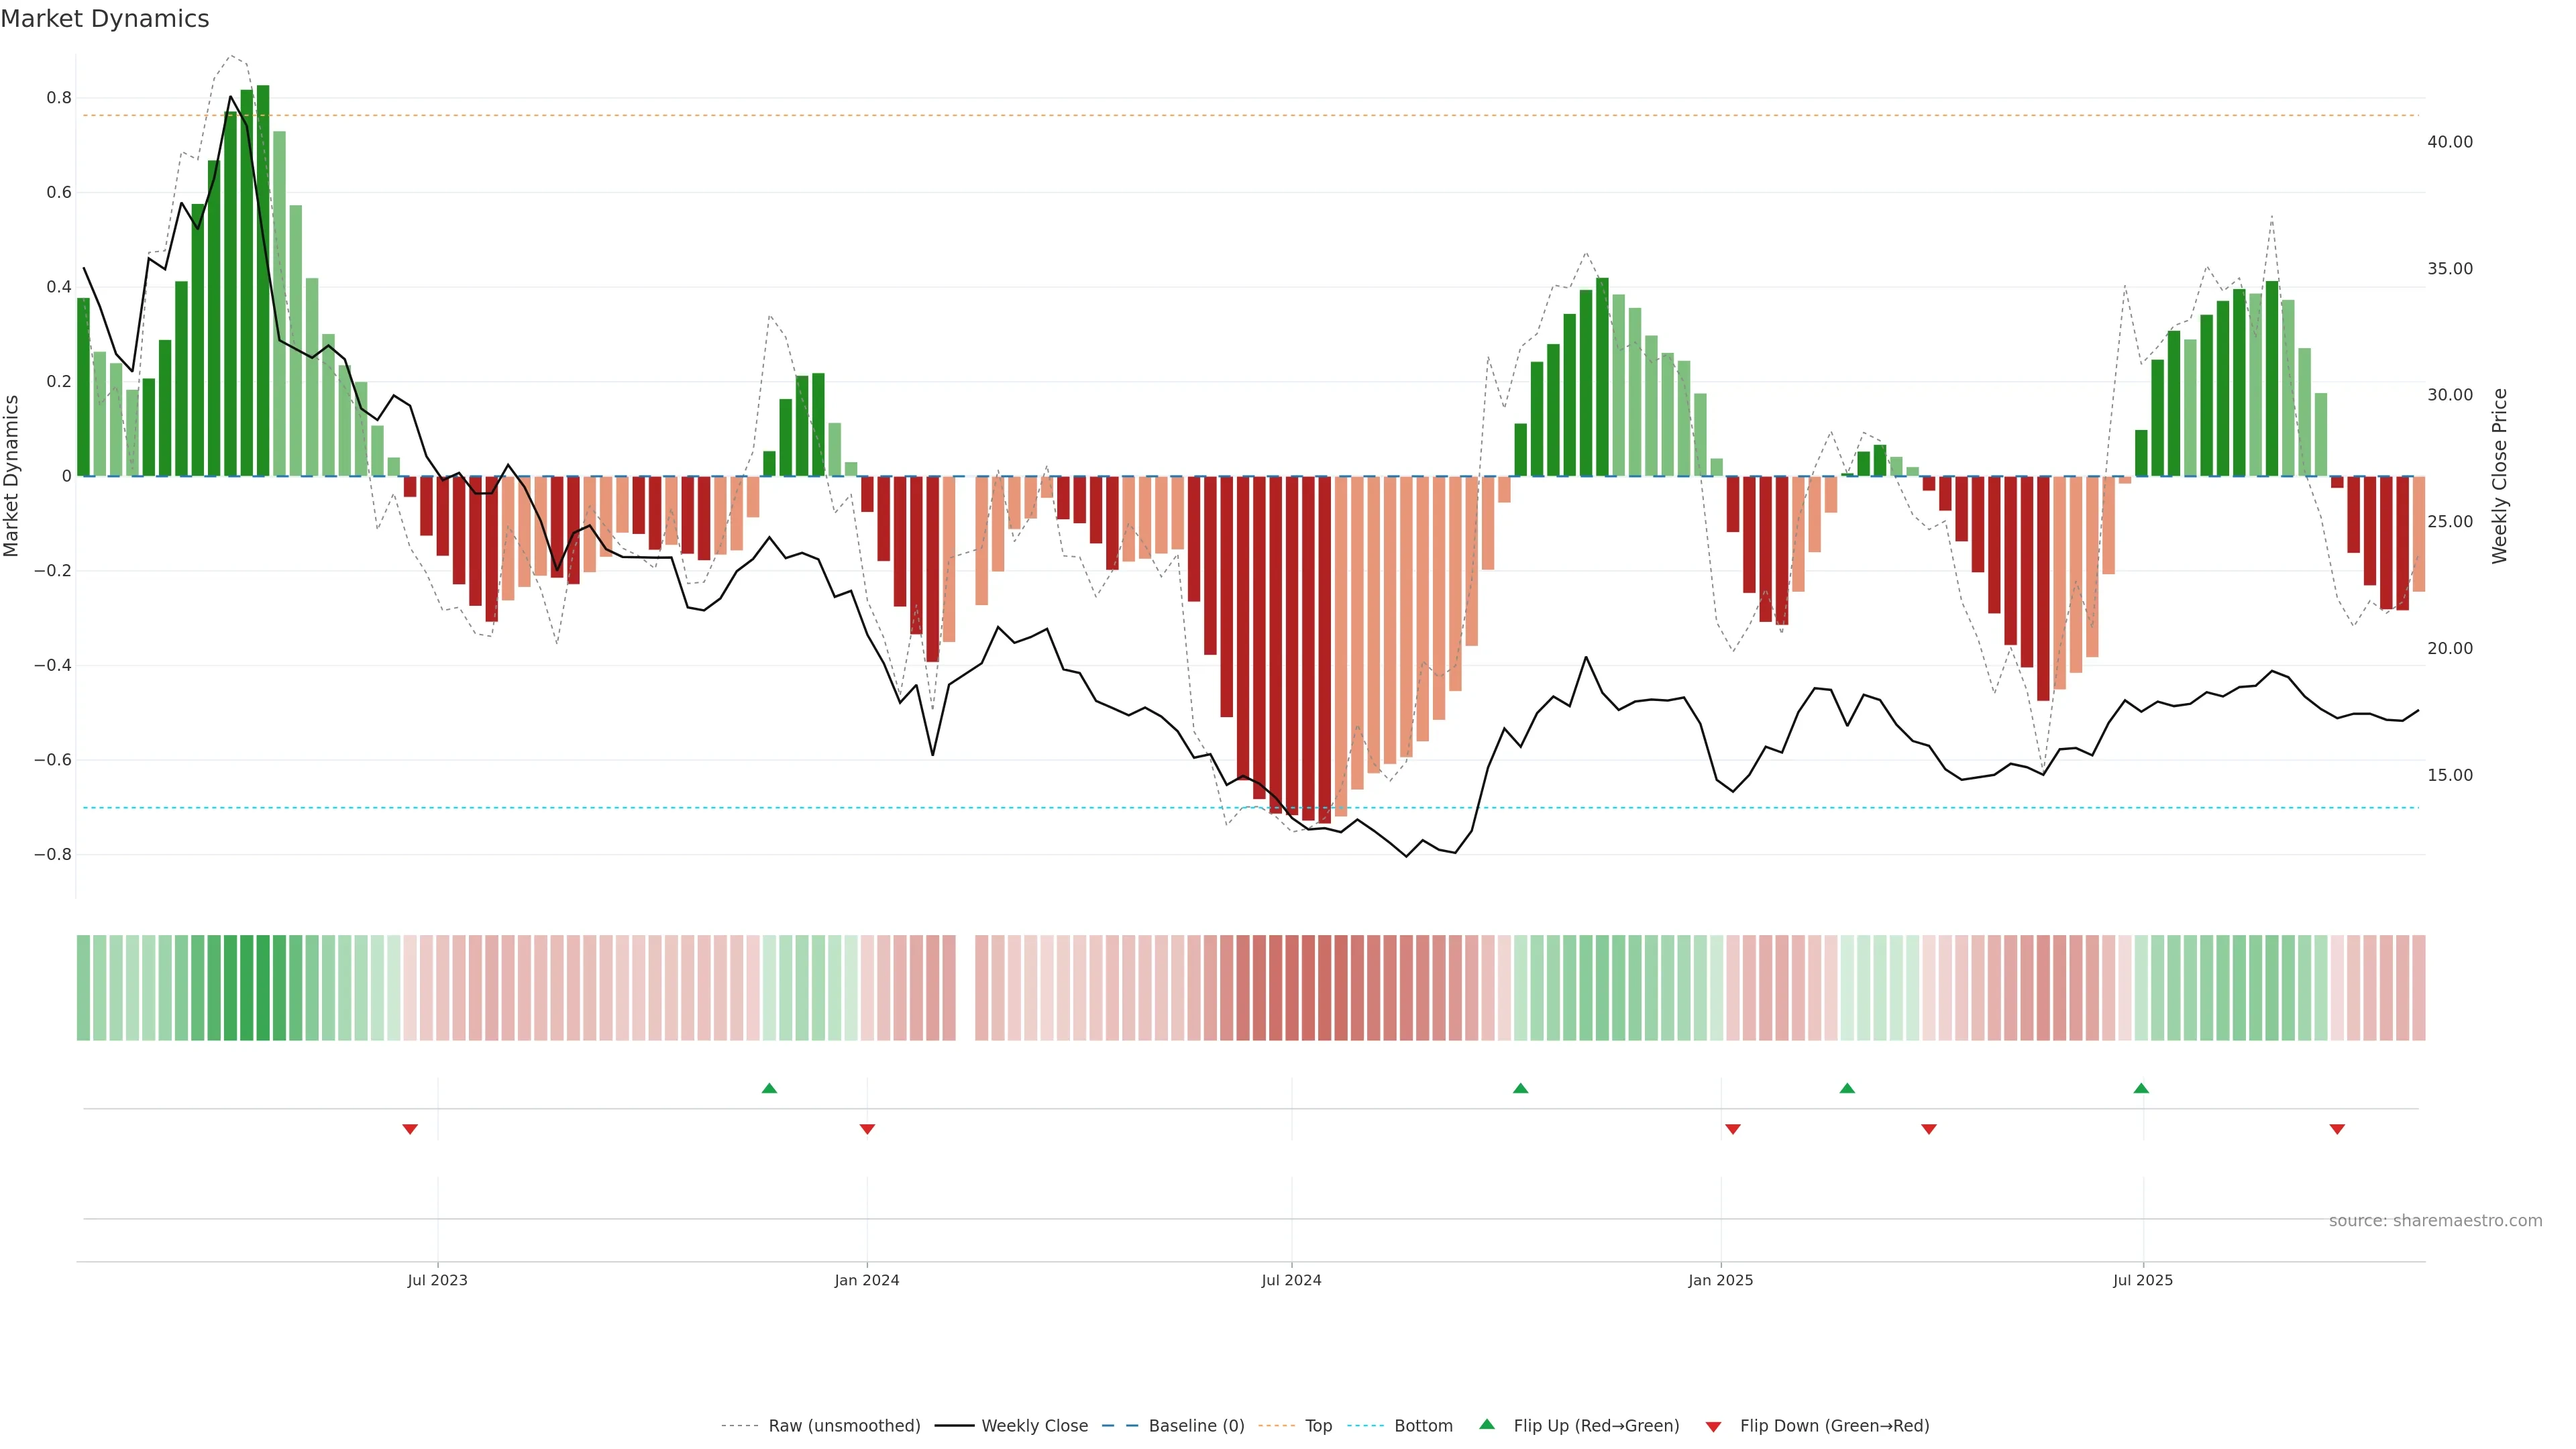This screenshot has height=1449, width=2576.
Task: Click the Market Dynamics chart title
Action: point(105,19)
